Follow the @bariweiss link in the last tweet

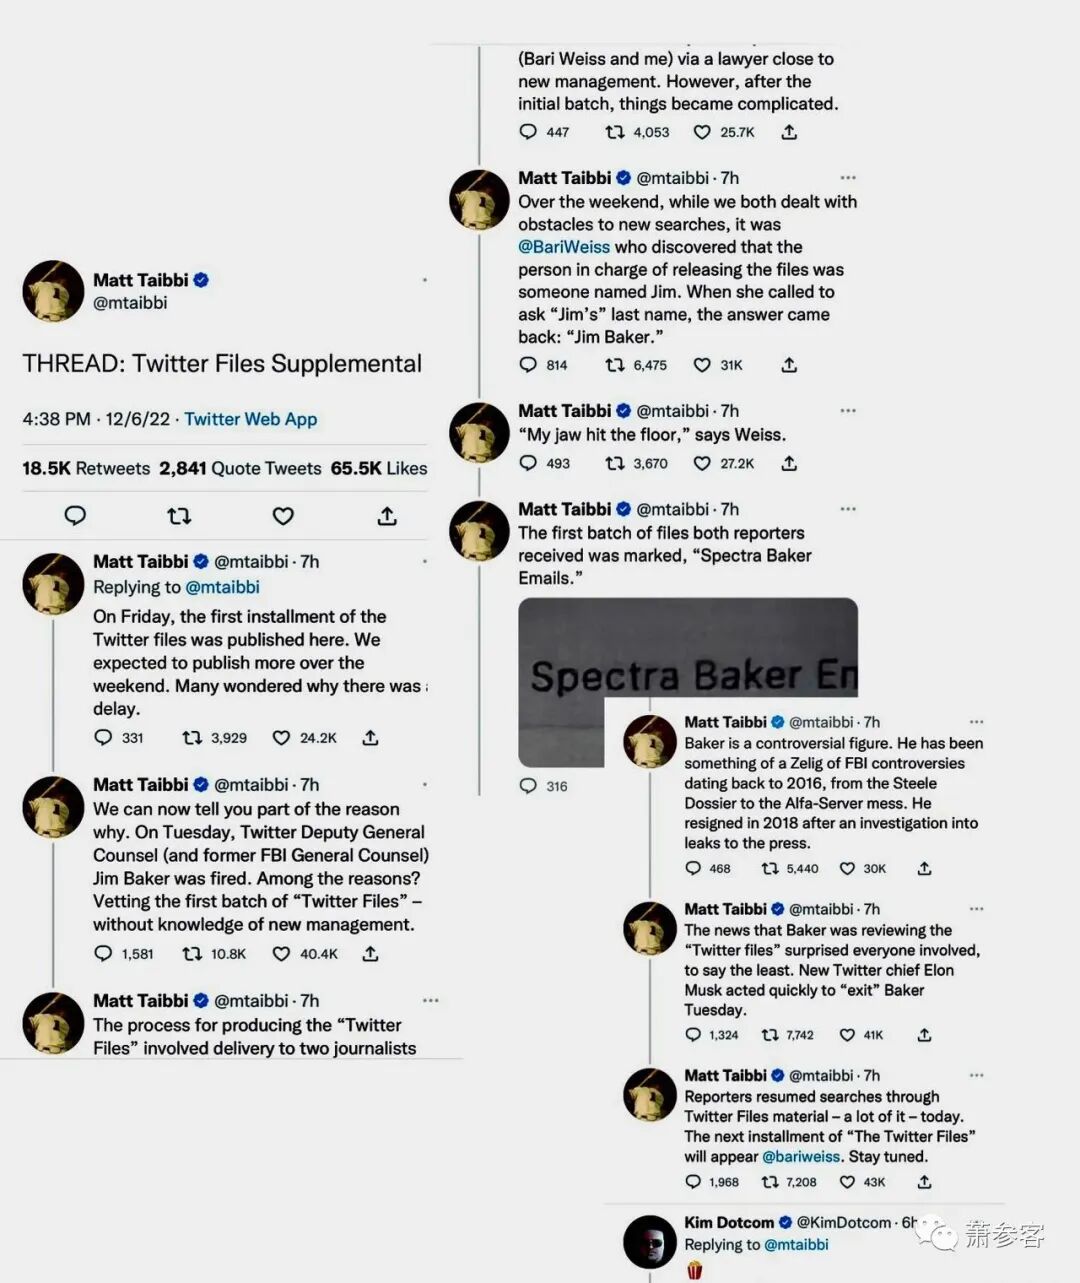point(801,1156)
